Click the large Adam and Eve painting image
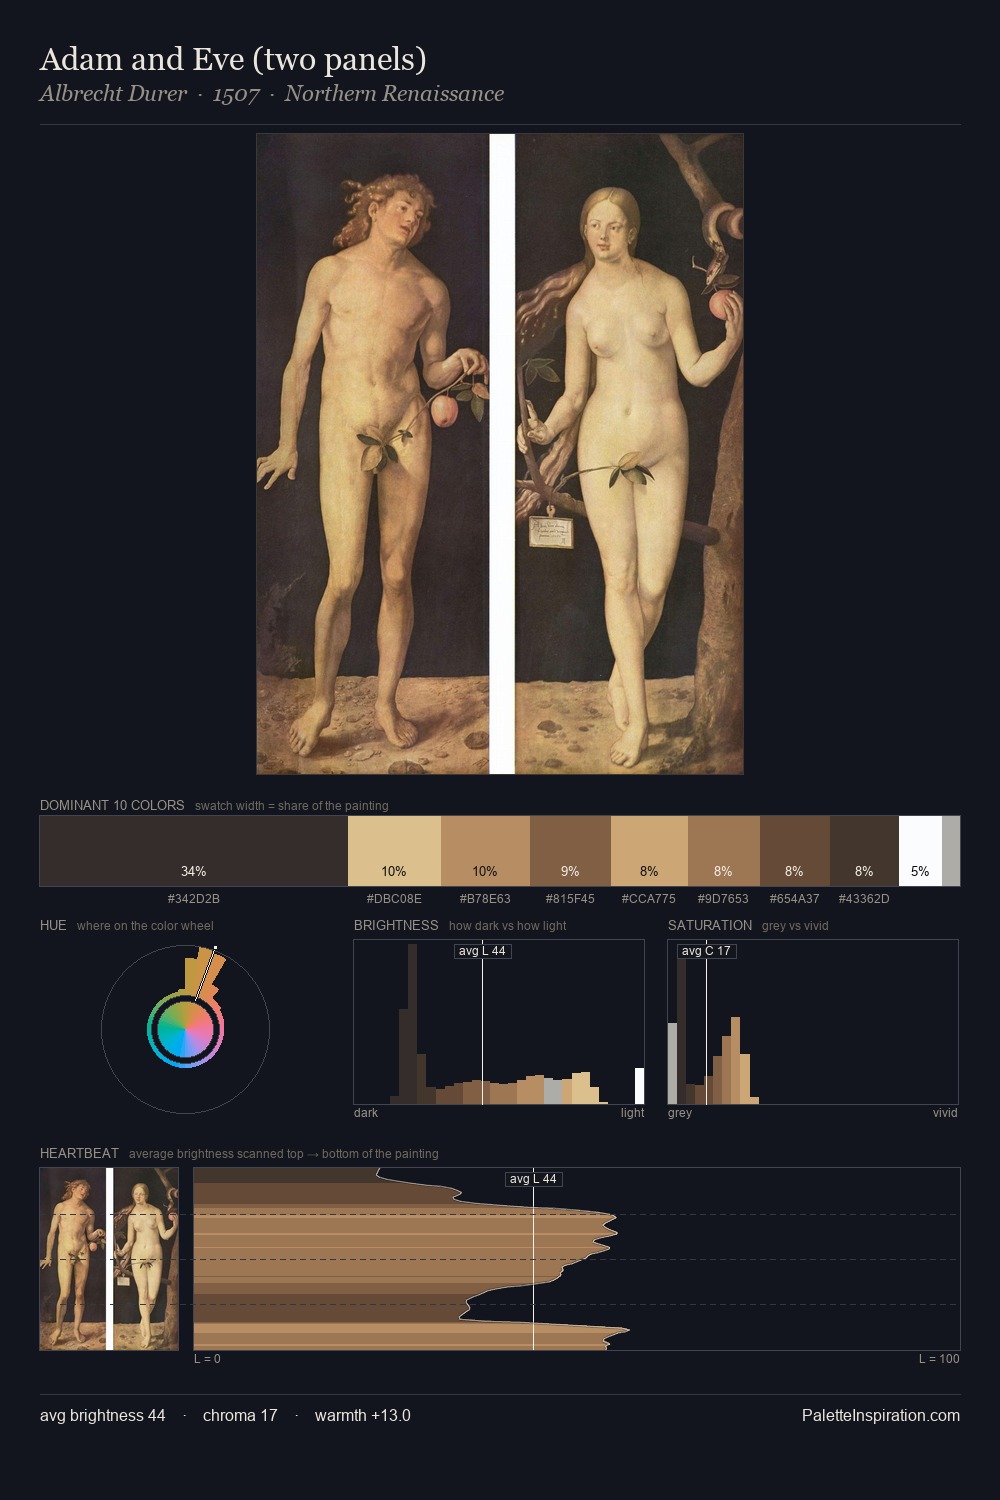Image resolution: width=1000 pixels, height=1500 pixels. click(x=500, y=454)
